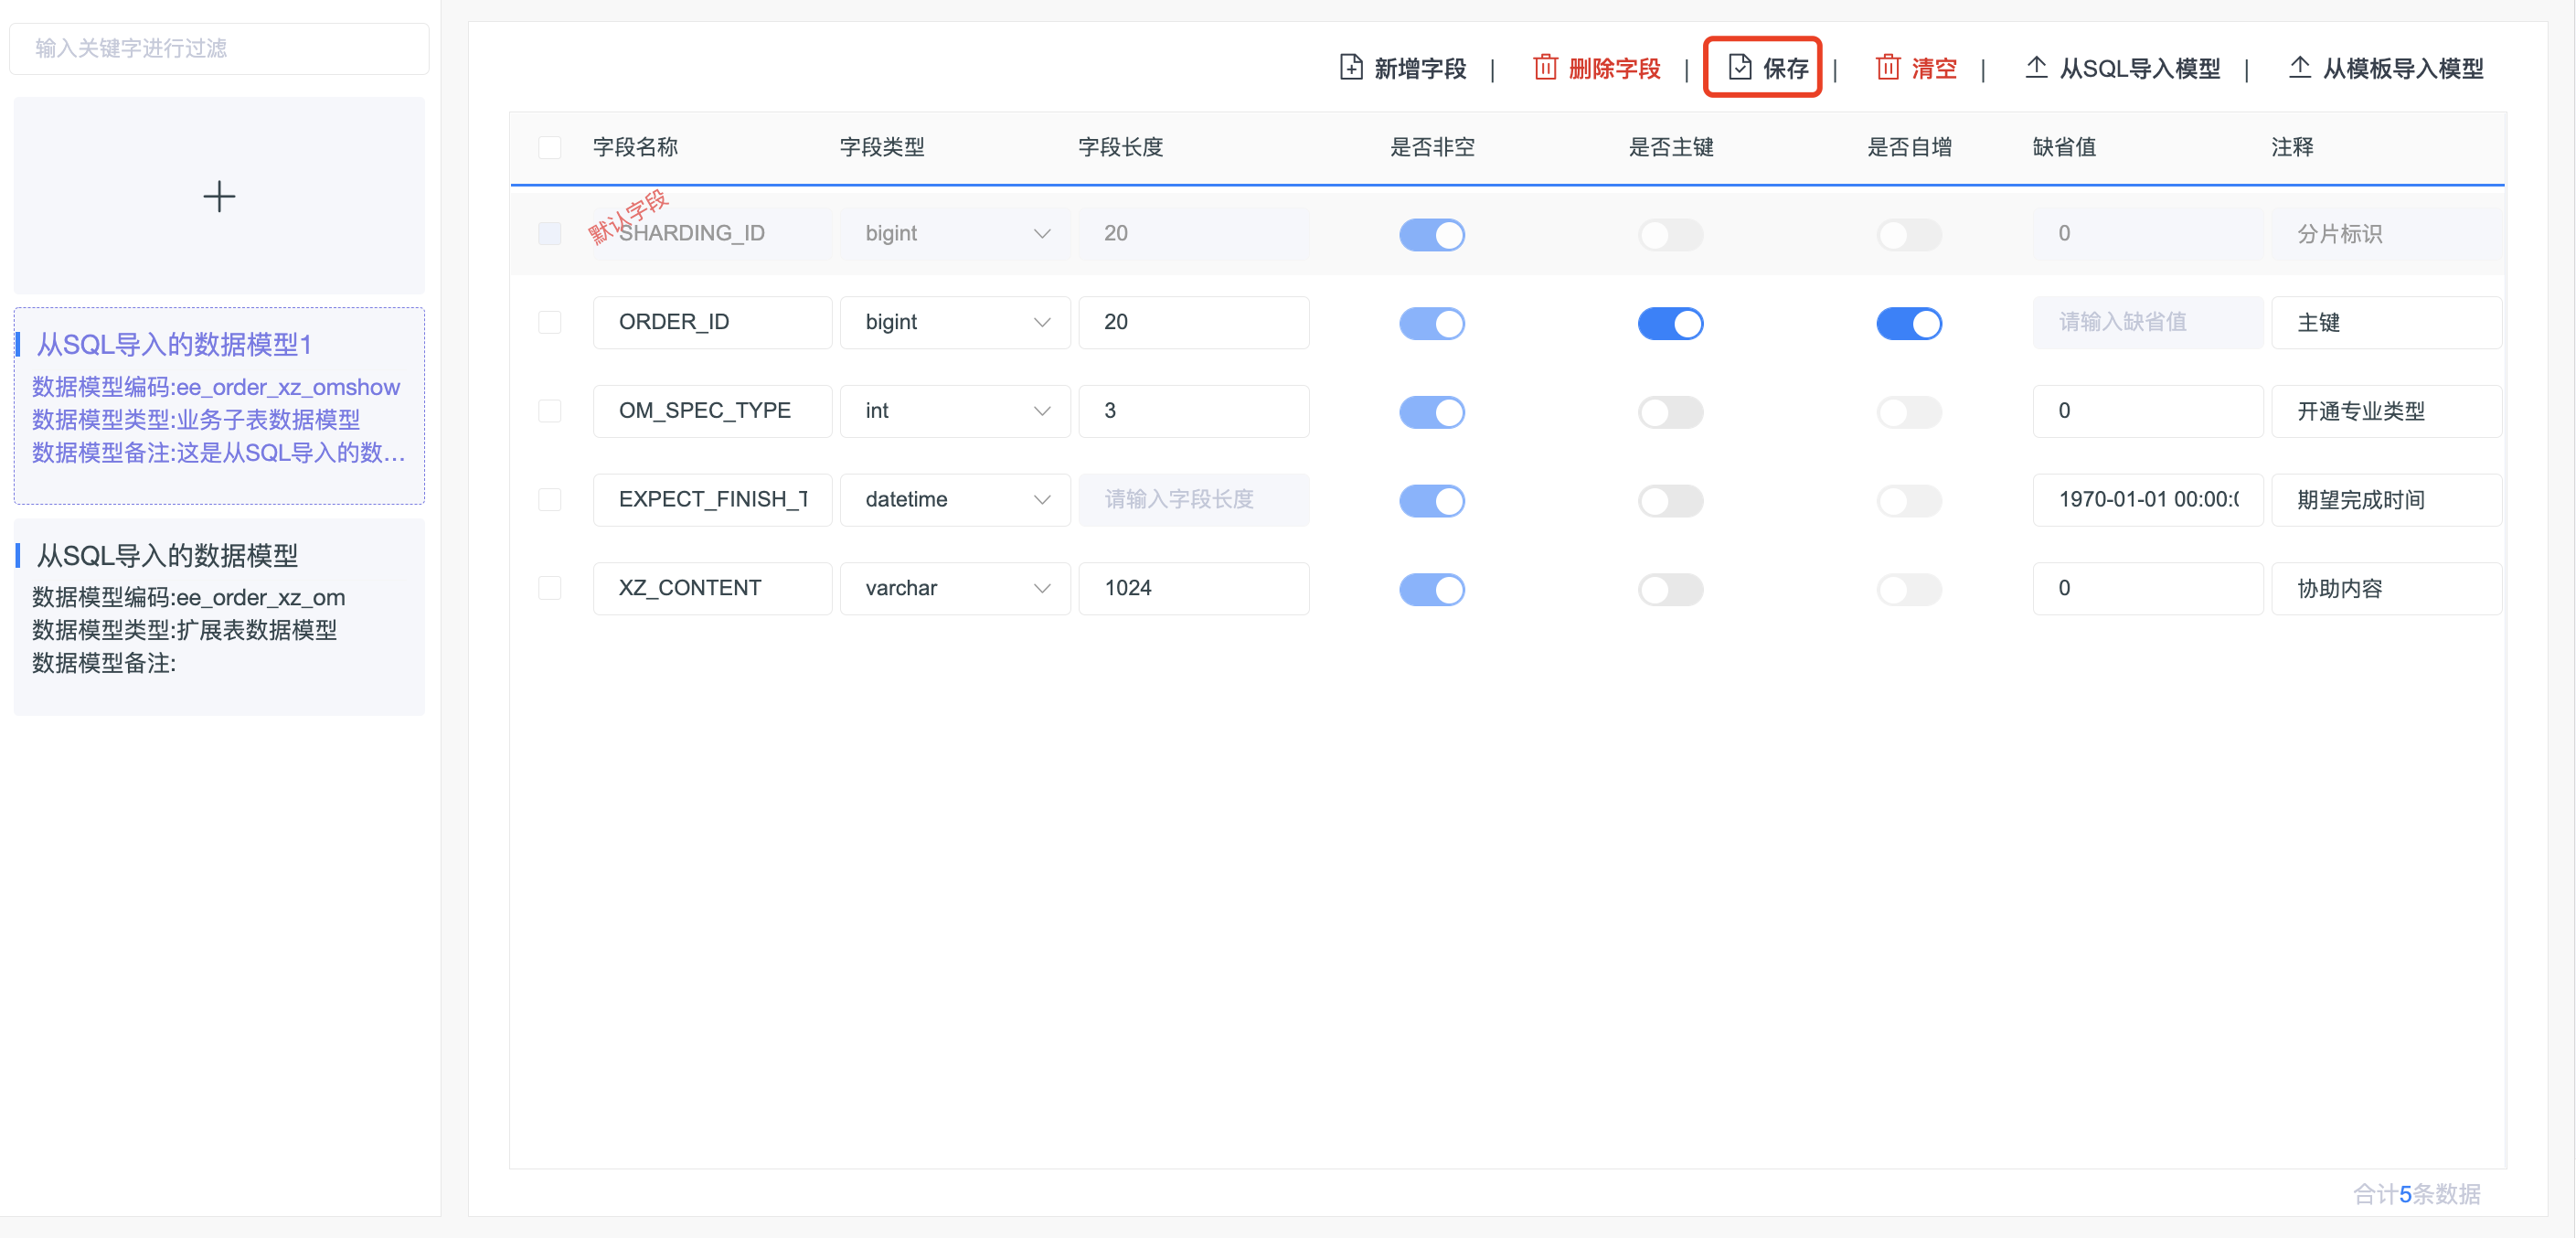Screen dimensions: 2576x1238
Task: Click 字段名称 column header
Action: click(635, 147)
